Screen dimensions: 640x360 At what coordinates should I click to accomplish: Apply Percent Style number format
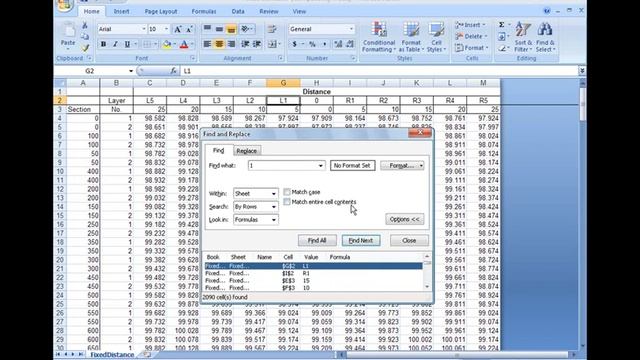coord(312,44)
